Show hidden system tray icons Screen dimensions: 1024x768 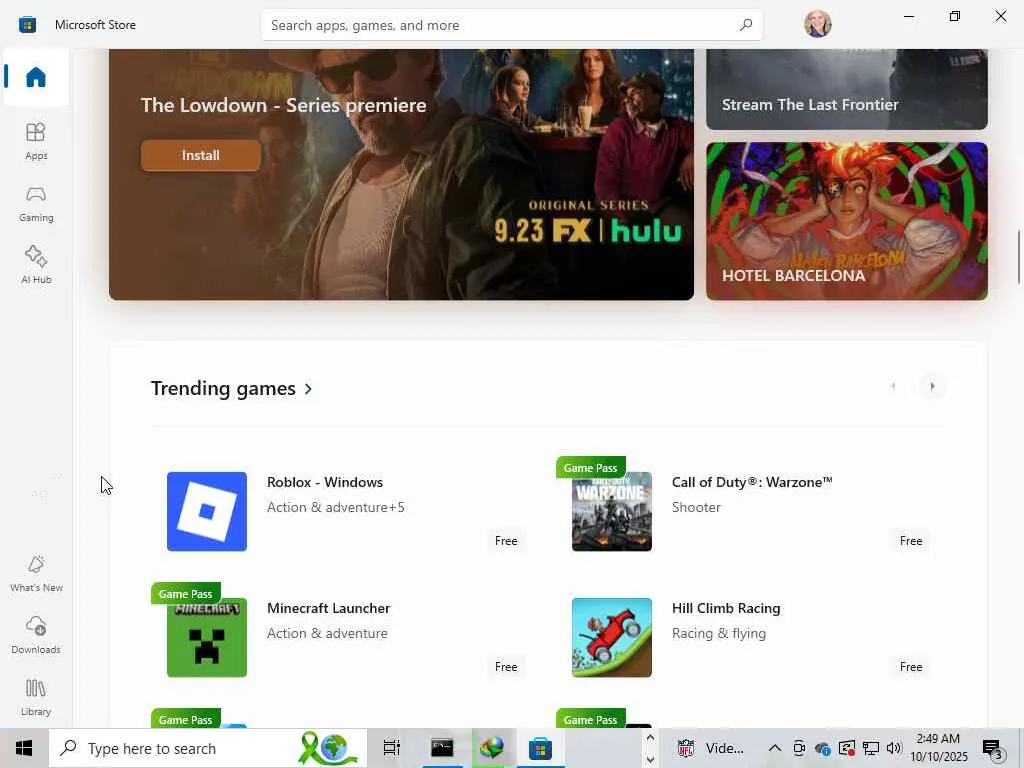pos(775,748)
